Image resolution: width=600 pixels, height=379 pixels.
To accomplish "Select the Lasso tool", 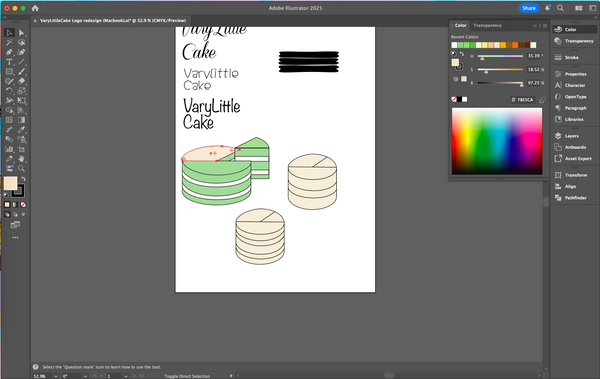I will coord(21,42).
